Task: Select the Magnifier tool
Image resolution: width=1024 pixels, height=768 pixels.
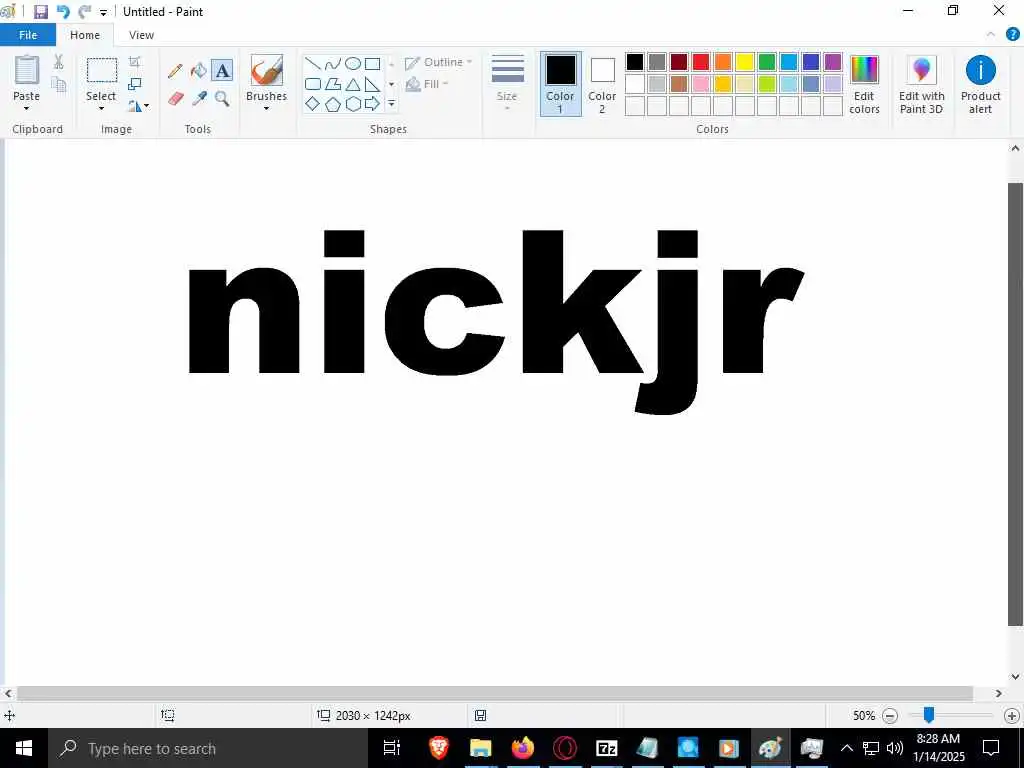Action: [223, 99]
